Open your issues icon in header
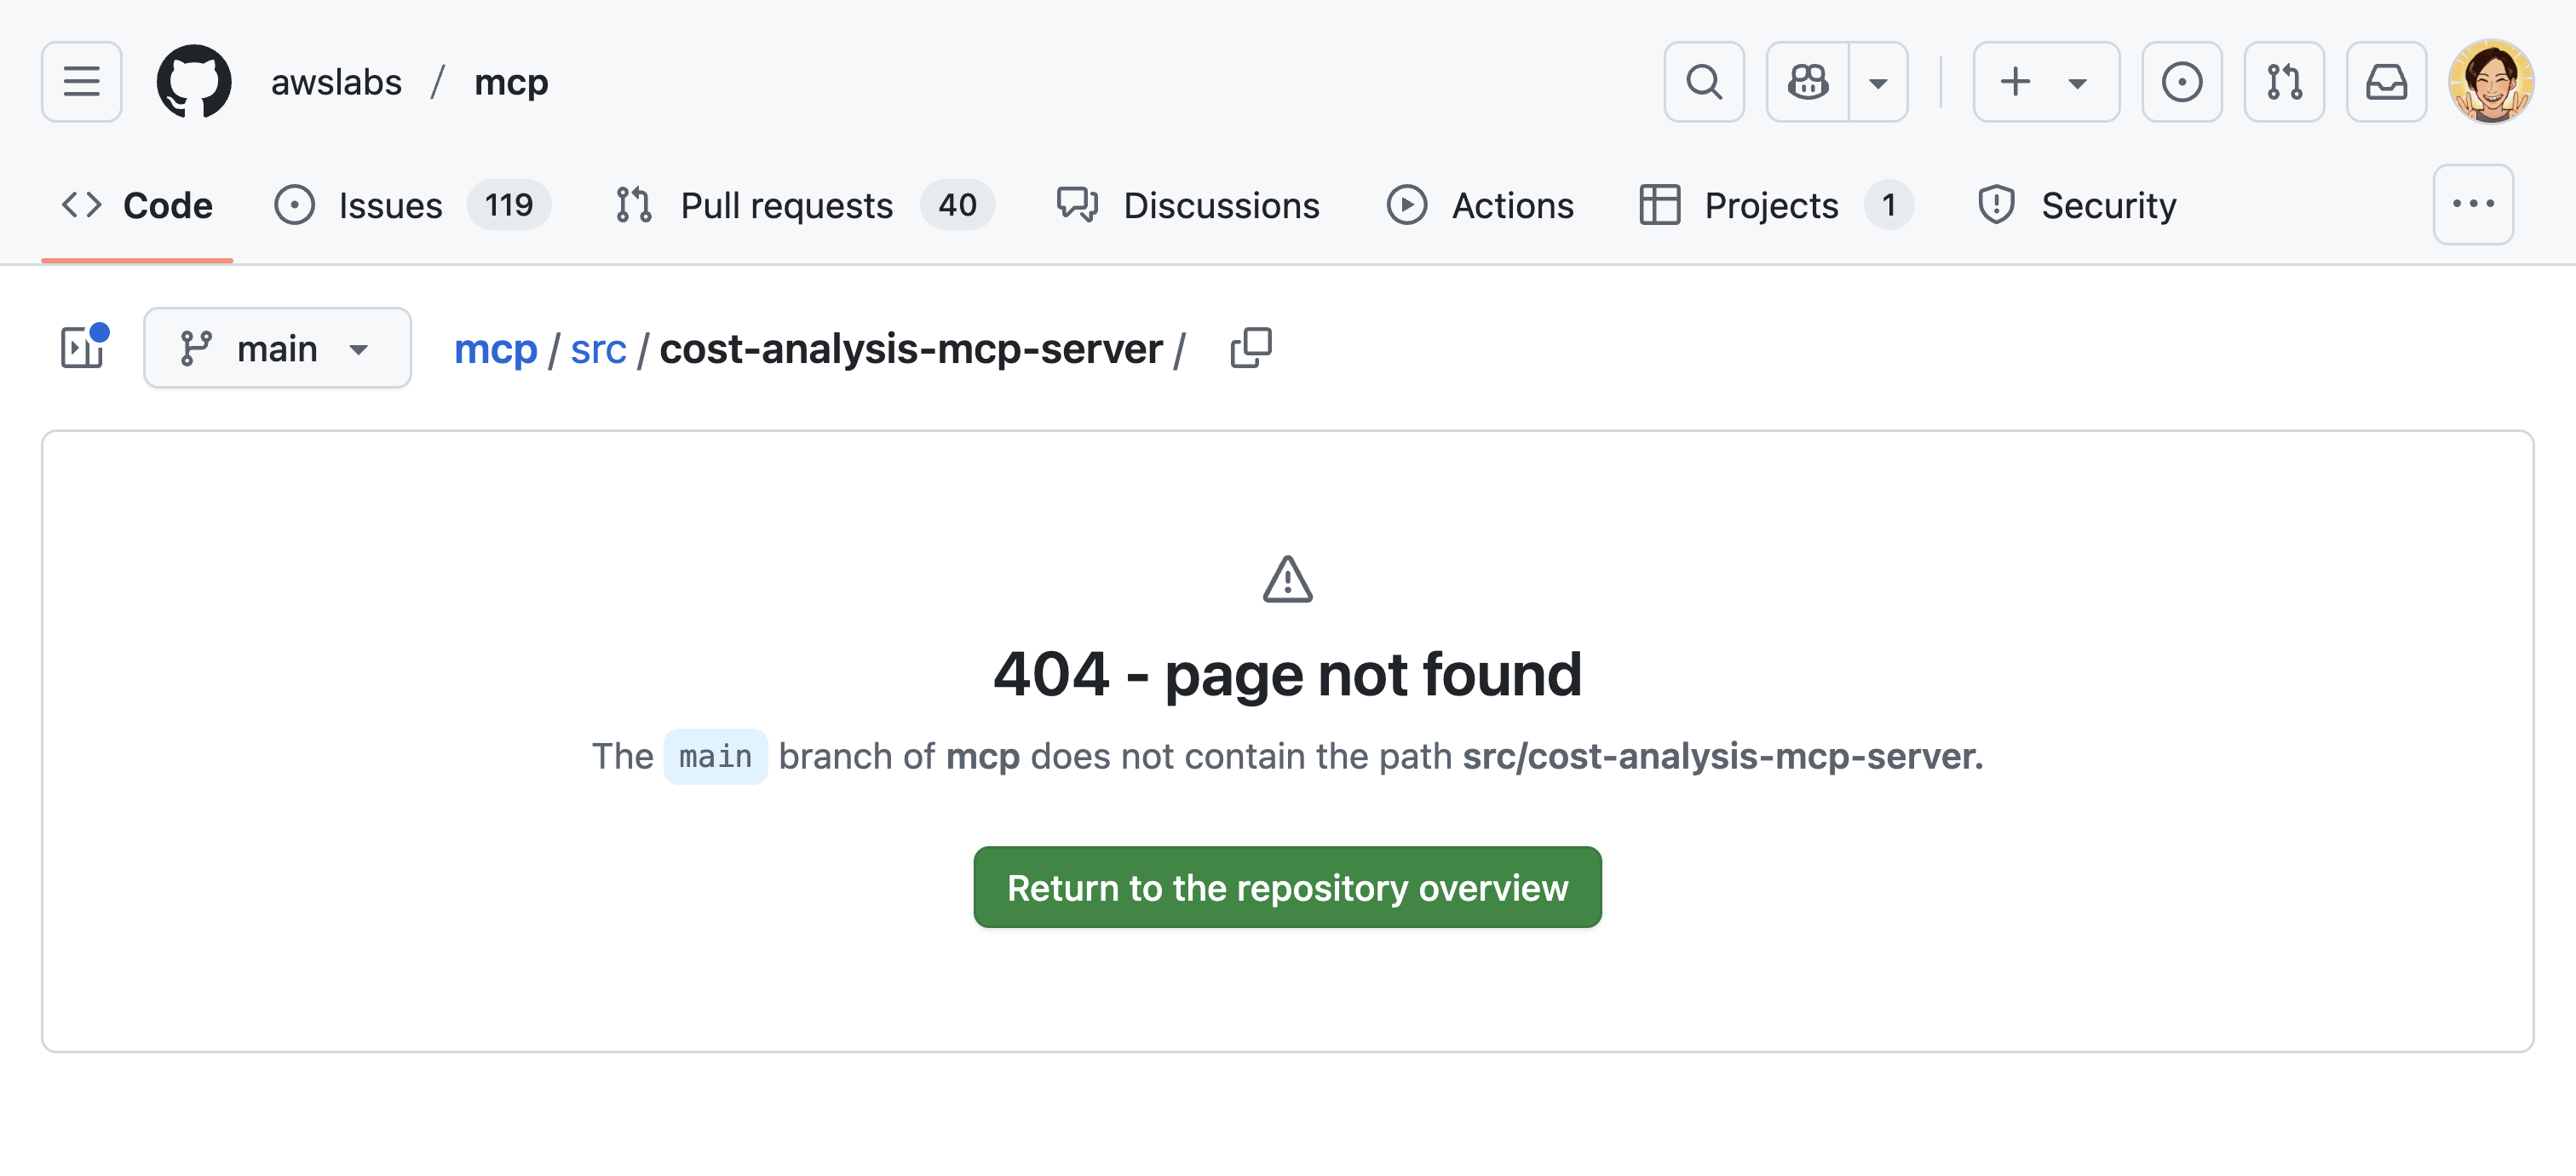Viewport: 2576px width, 1176px height. coord(2182,82)
